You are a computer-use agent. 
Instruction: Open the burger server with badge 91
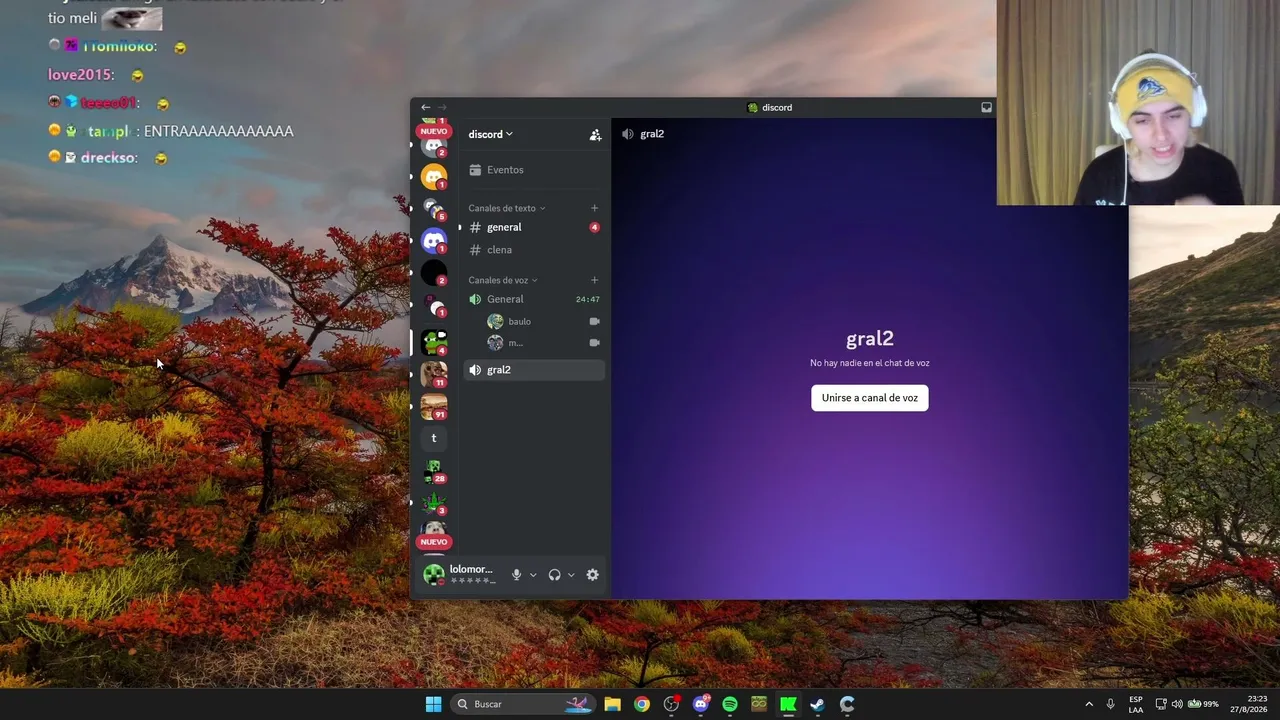point(434,406)
